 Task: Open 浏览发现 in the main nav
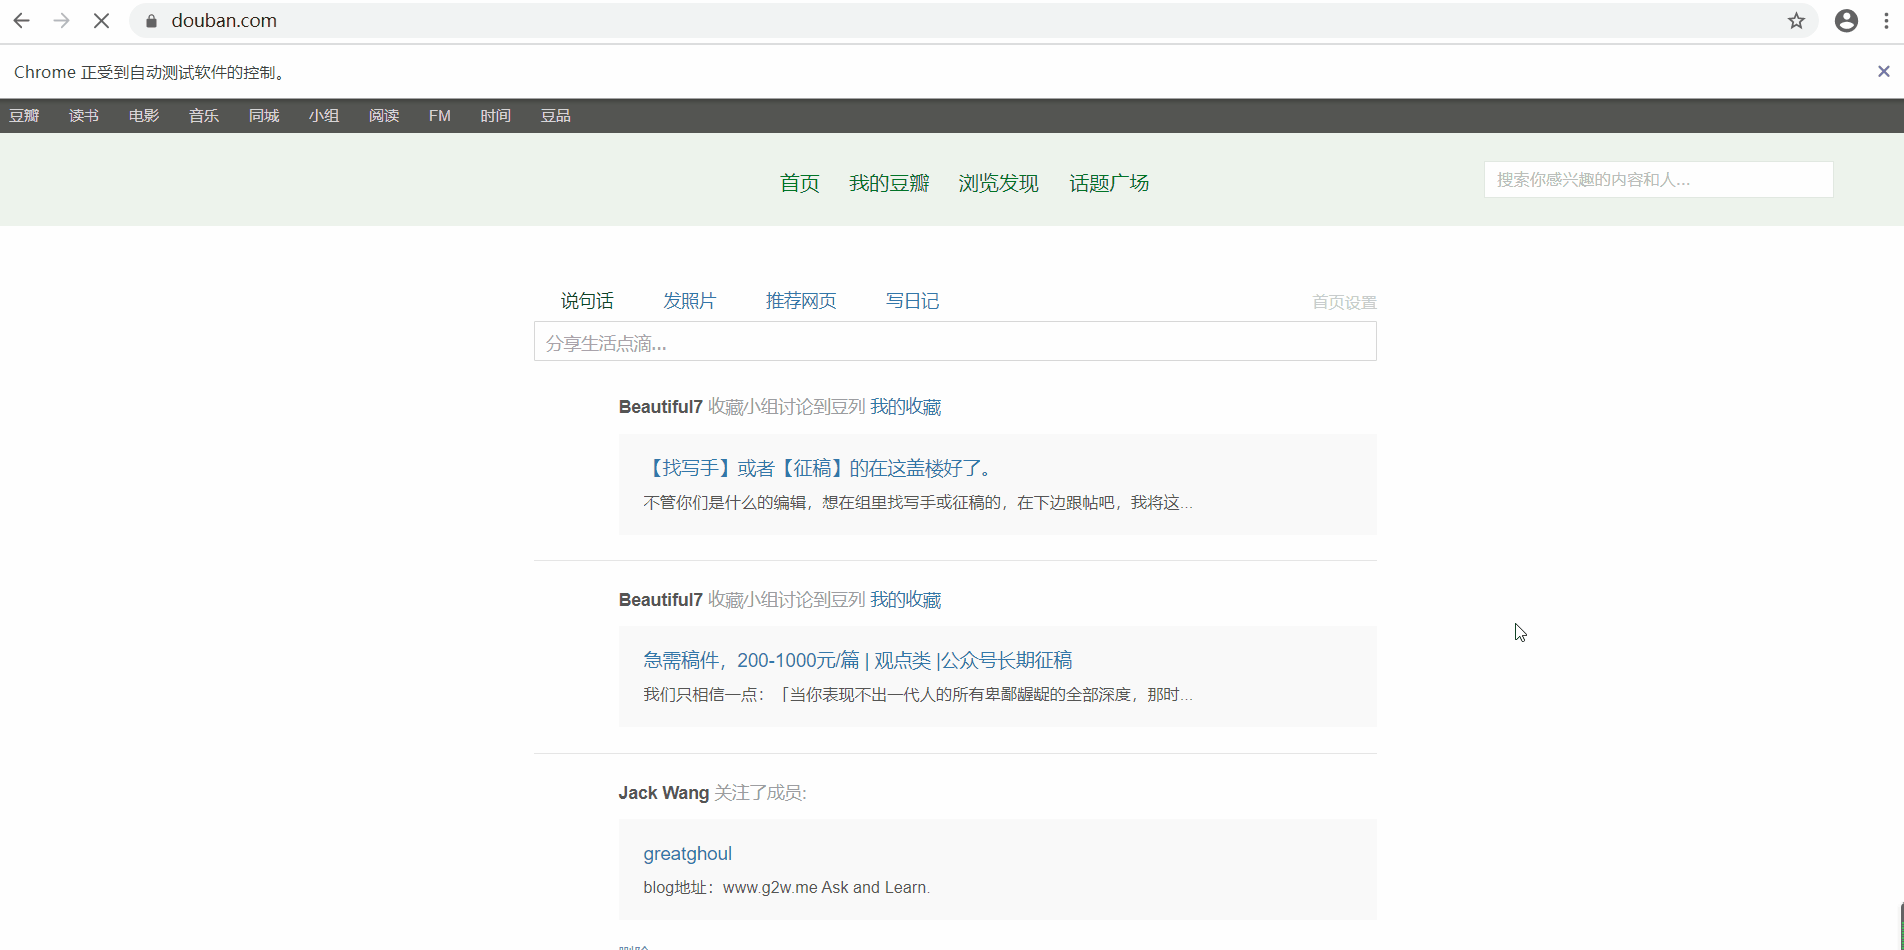coord(999,183)
